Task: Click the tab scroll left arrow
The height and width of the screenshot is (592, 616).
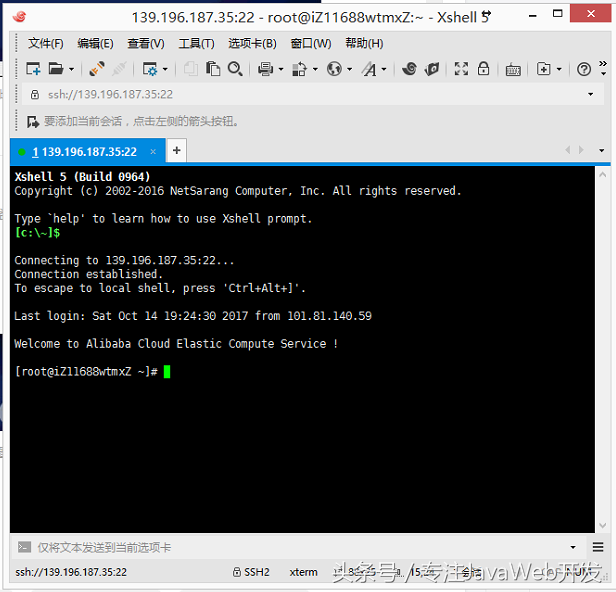Action: coord(567,150)
